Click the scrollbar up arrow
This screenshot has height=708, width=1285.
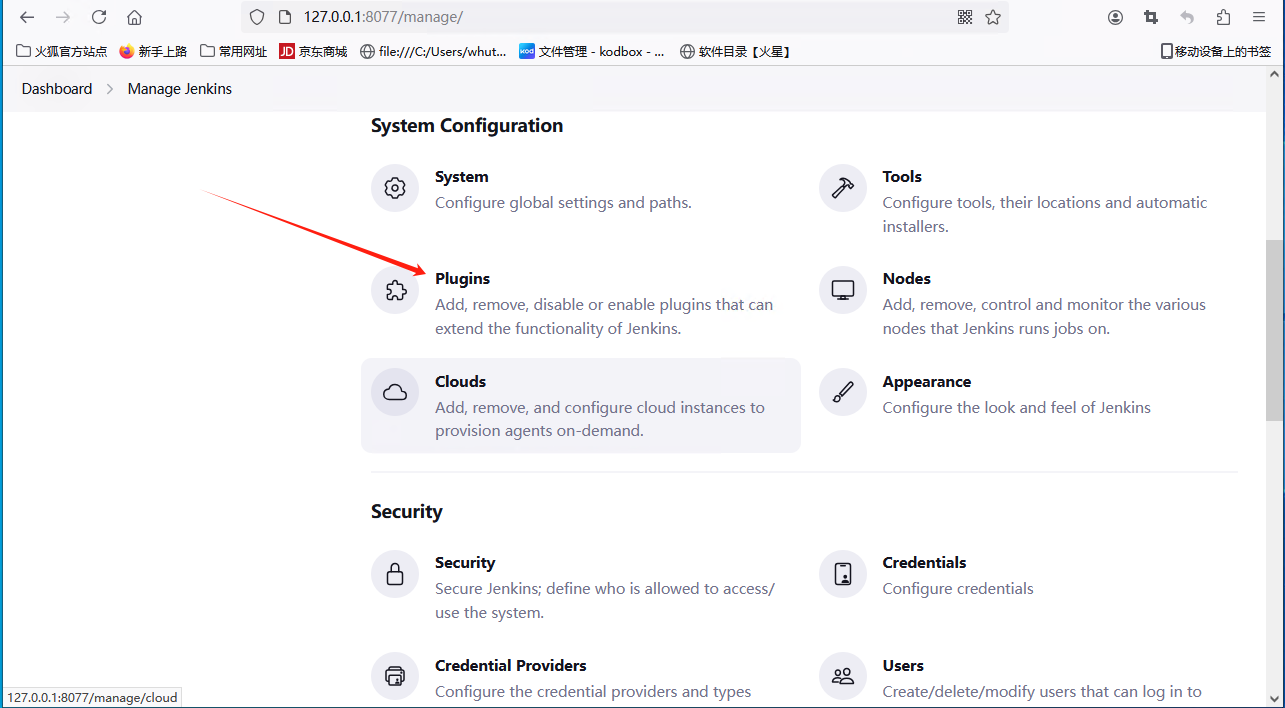click(x=1274, y=76)
